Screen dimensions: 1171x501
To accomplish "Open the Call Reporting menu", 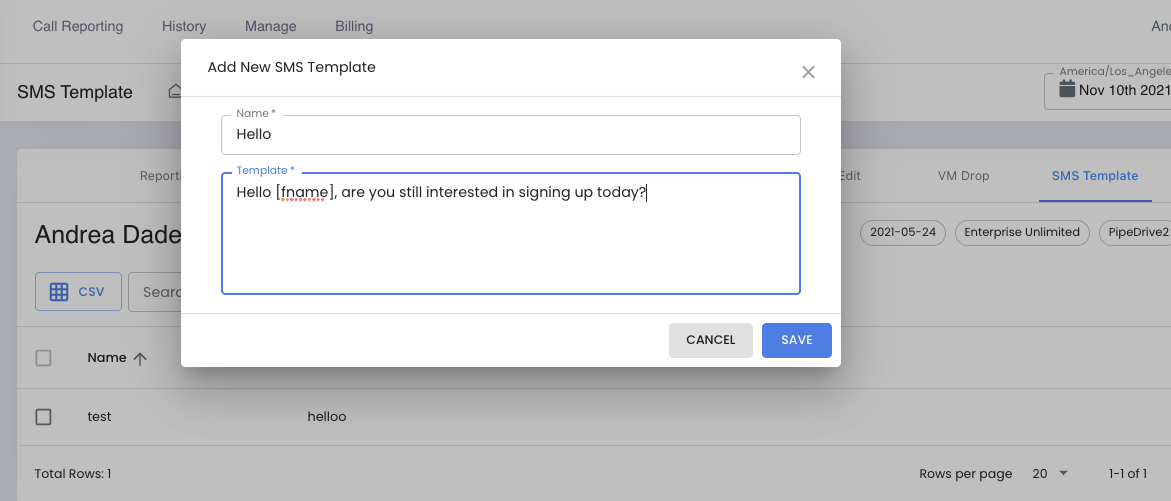I will click(x=78, y=26).
